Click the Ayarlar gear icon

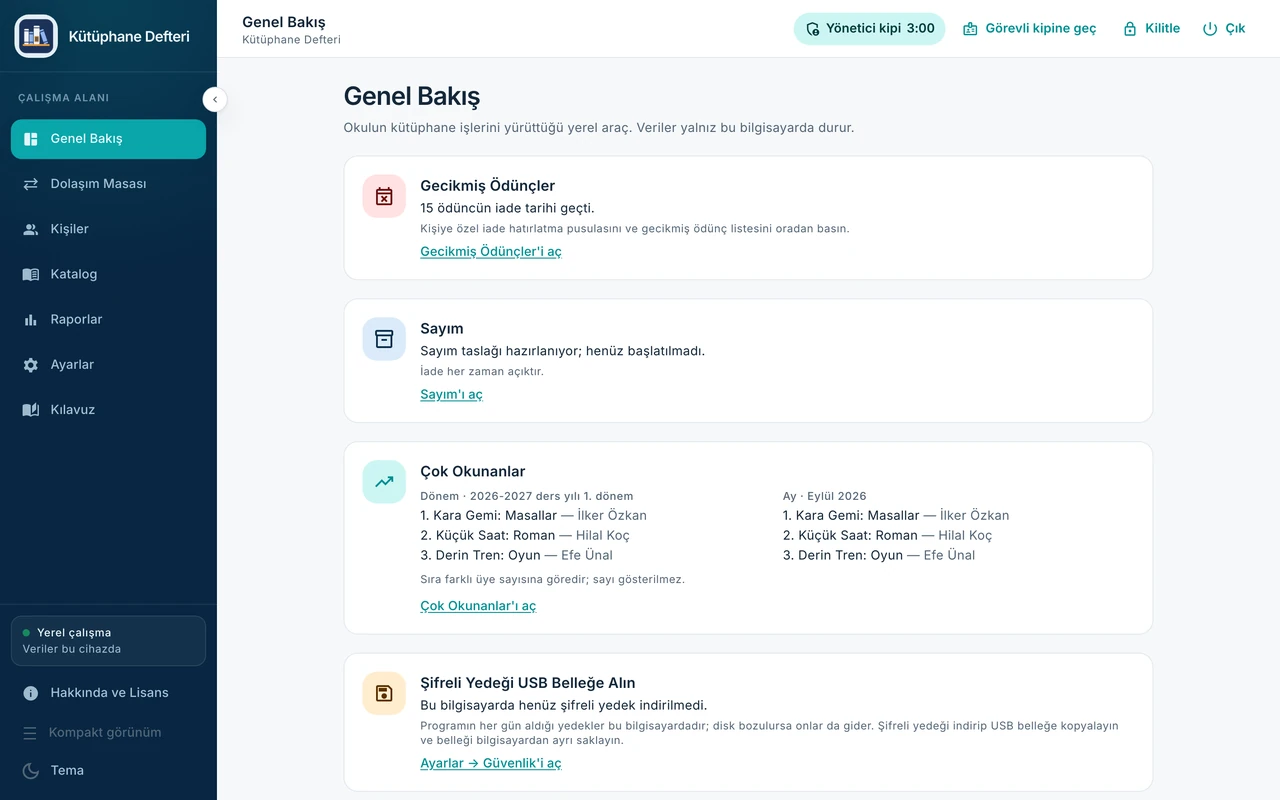(31, 365)
